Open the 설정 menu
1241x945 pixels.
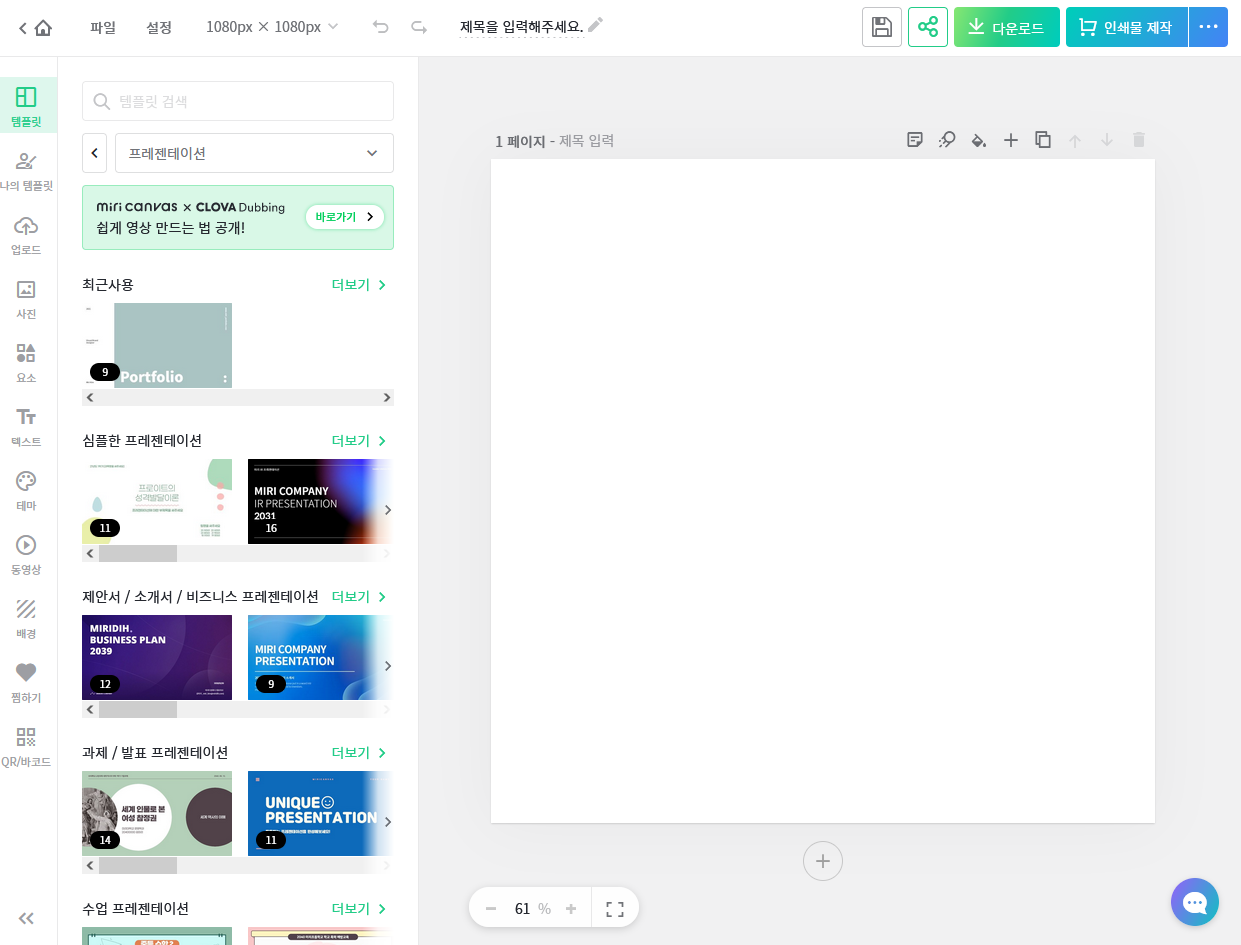158,27
